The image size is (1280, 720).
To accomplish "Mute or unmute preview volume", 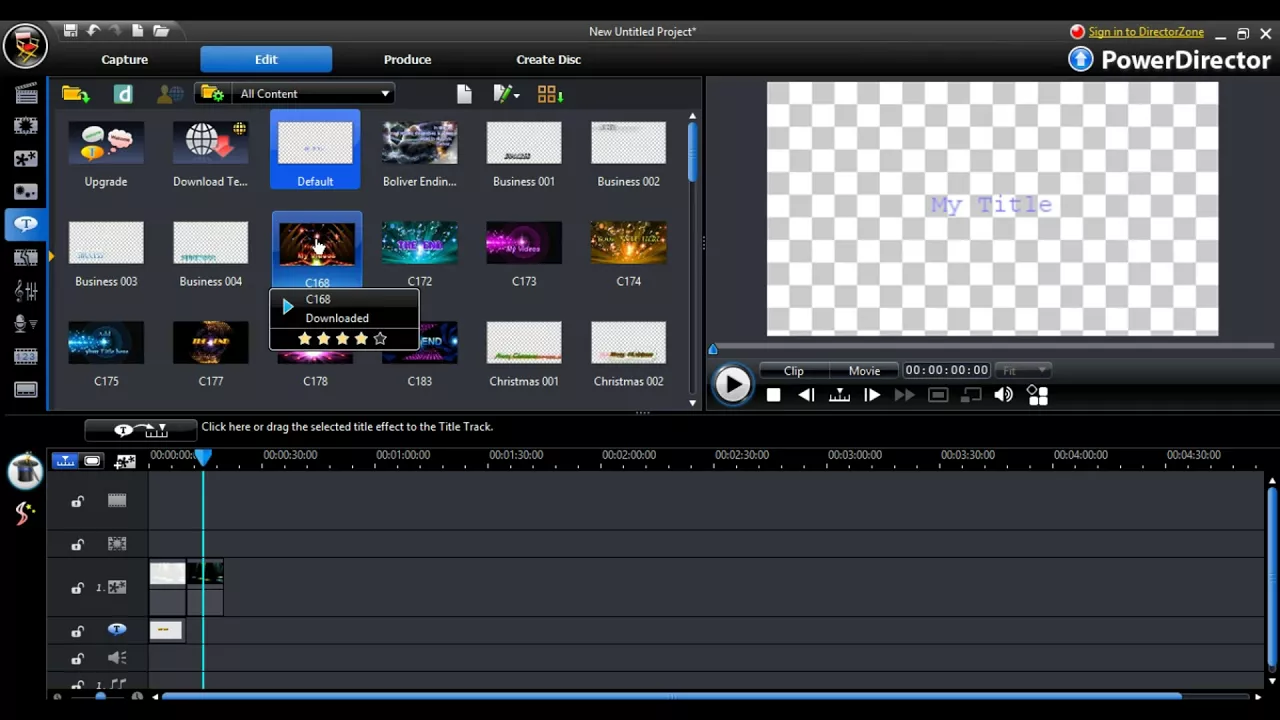I will (x=1004, y=395).
